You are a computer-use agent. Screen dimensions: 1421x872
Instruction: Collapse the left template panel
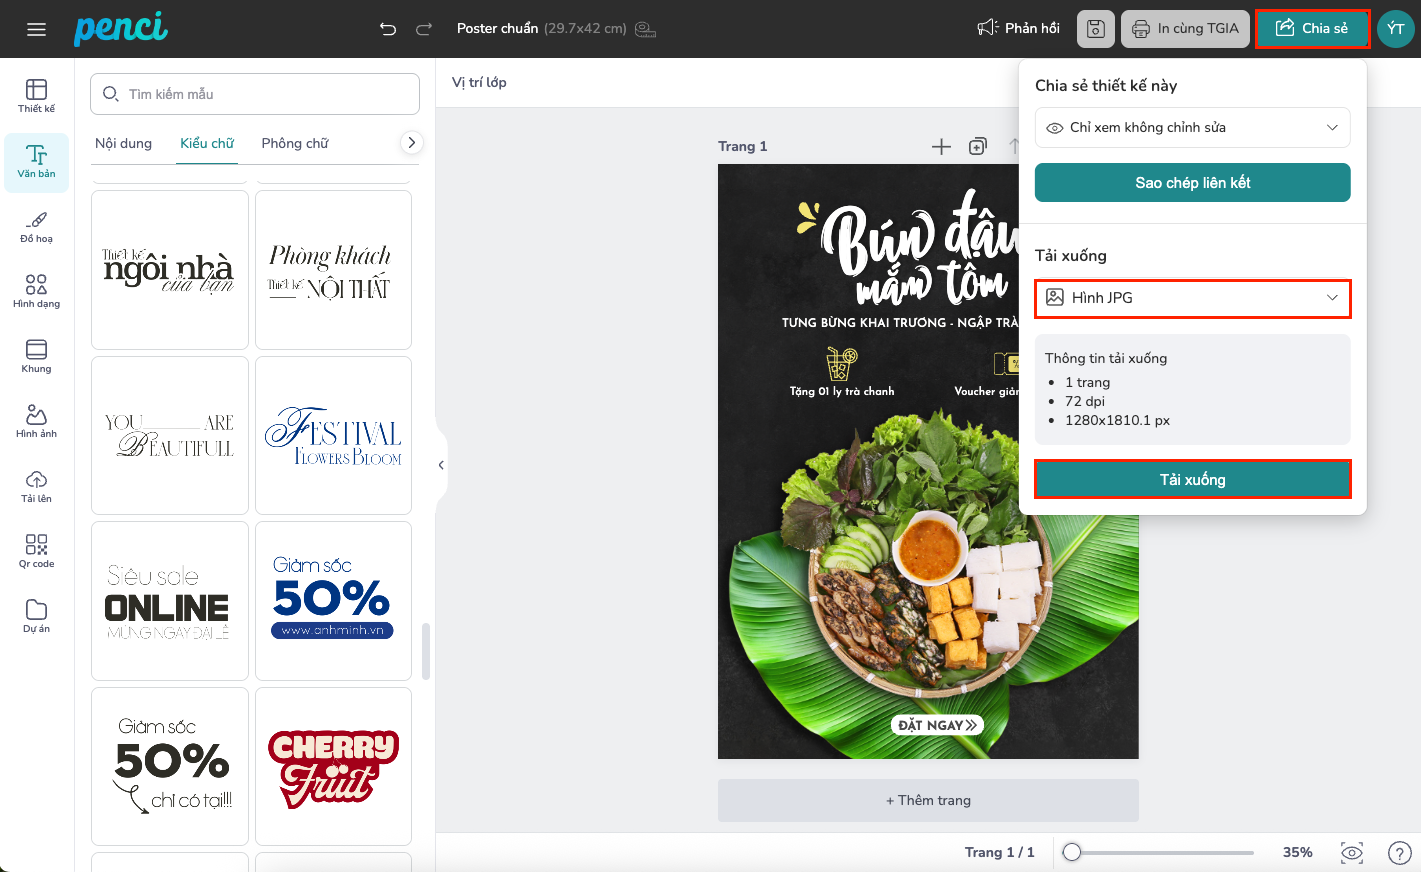441,465
